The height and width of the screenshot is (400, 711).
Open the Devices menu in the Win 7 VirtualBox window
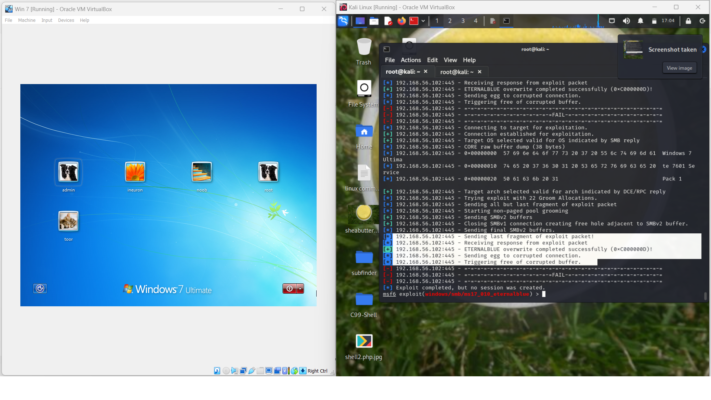(x=66, y=20)
